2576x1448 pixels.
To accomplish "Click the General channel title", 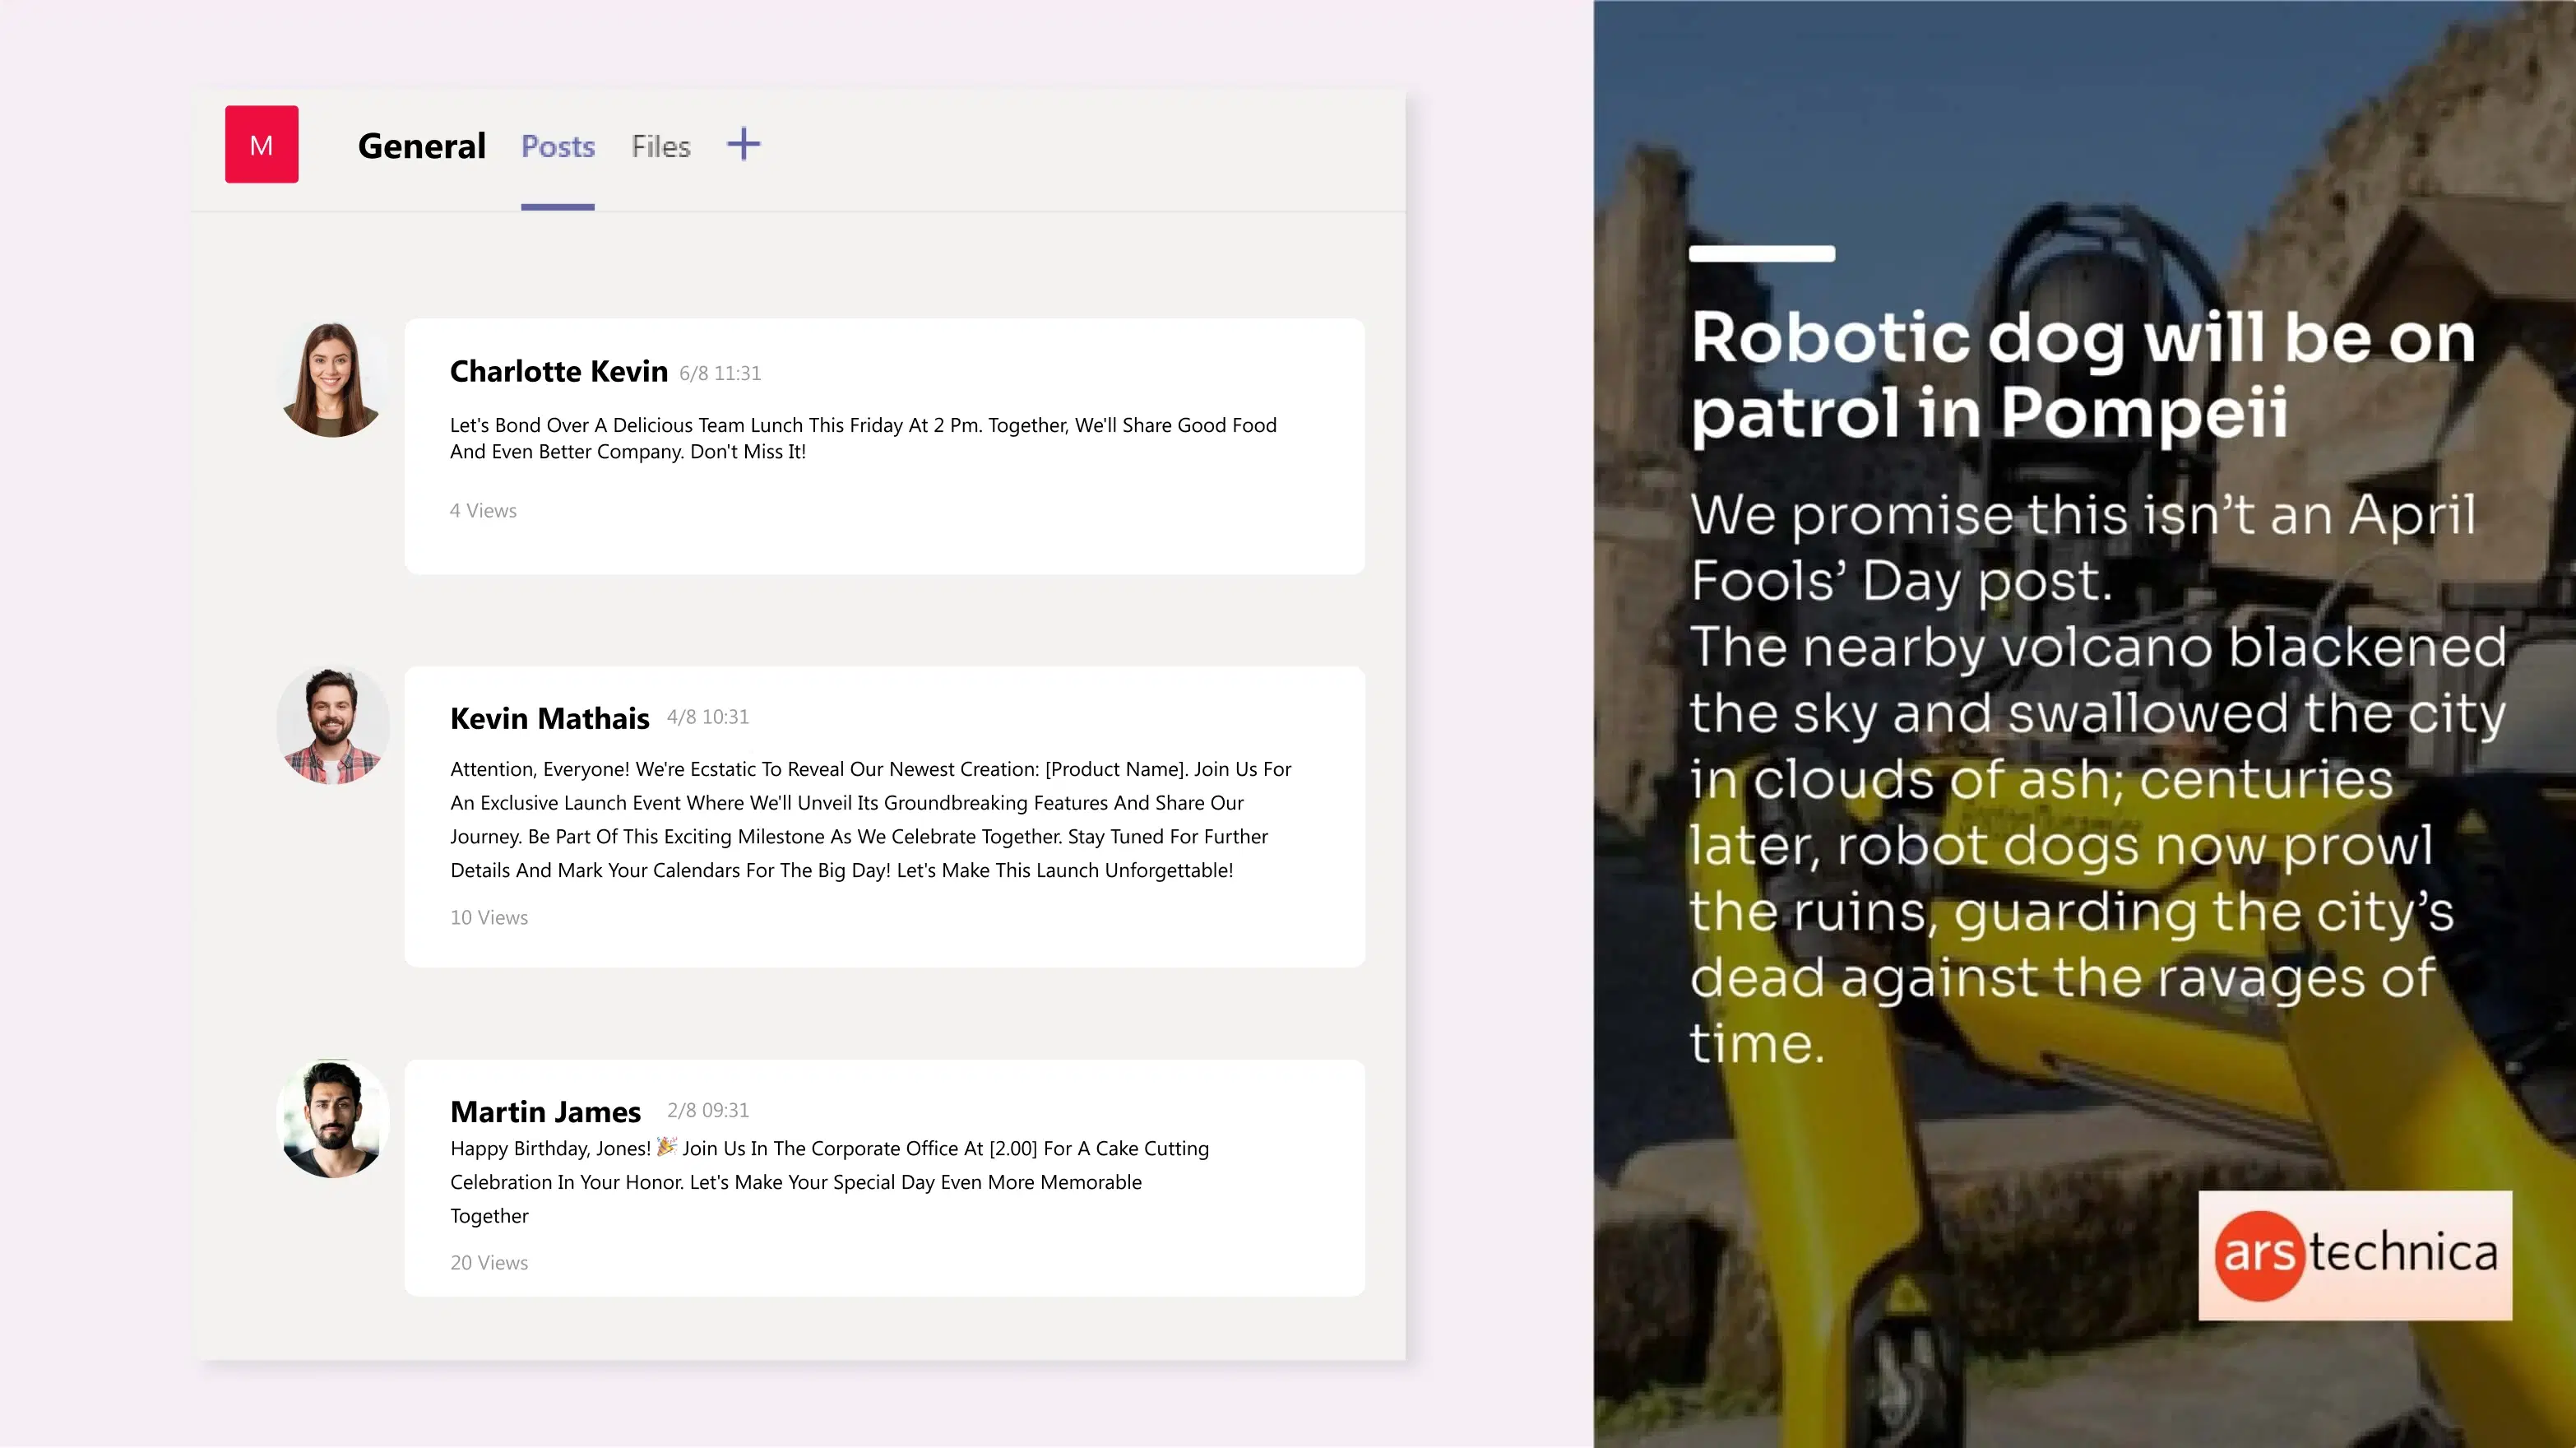I will coord(421,145).
